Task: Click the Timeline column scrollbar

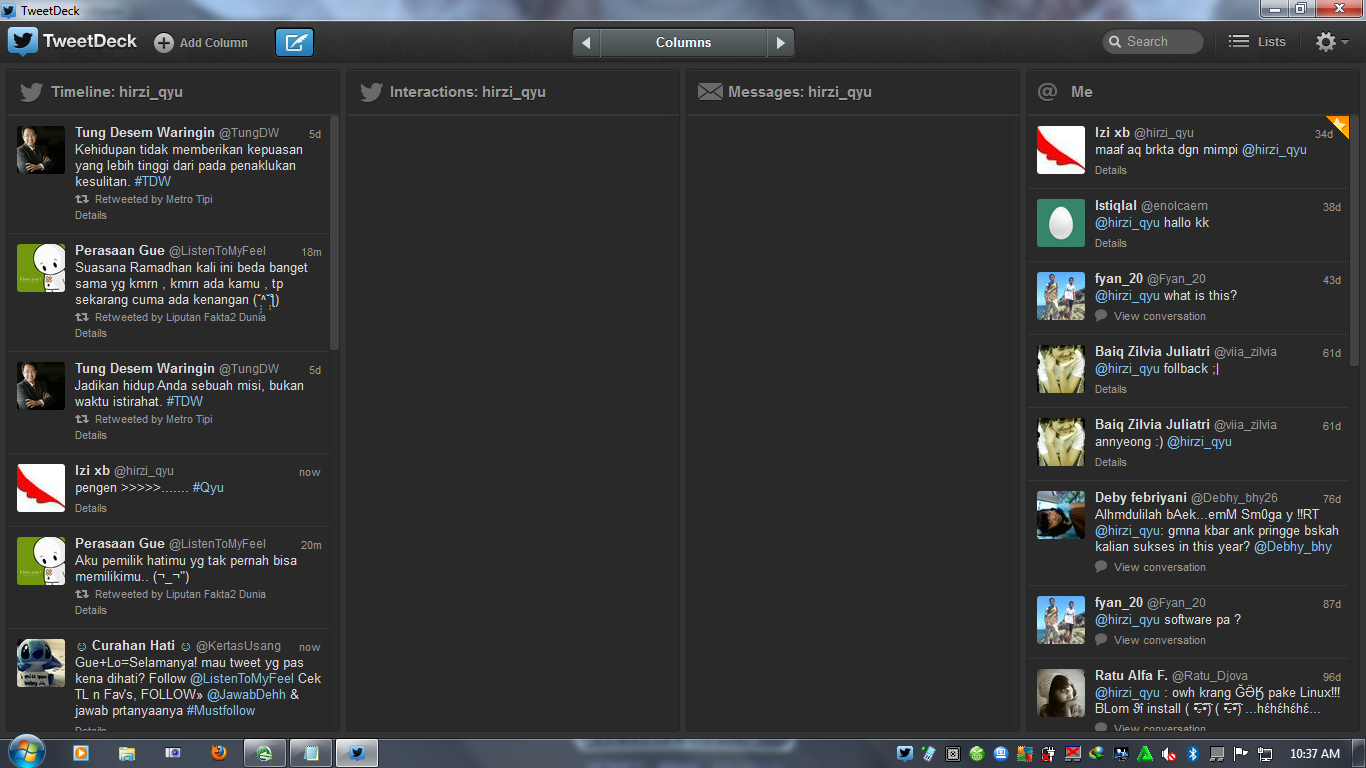Action: coord(334,233)
